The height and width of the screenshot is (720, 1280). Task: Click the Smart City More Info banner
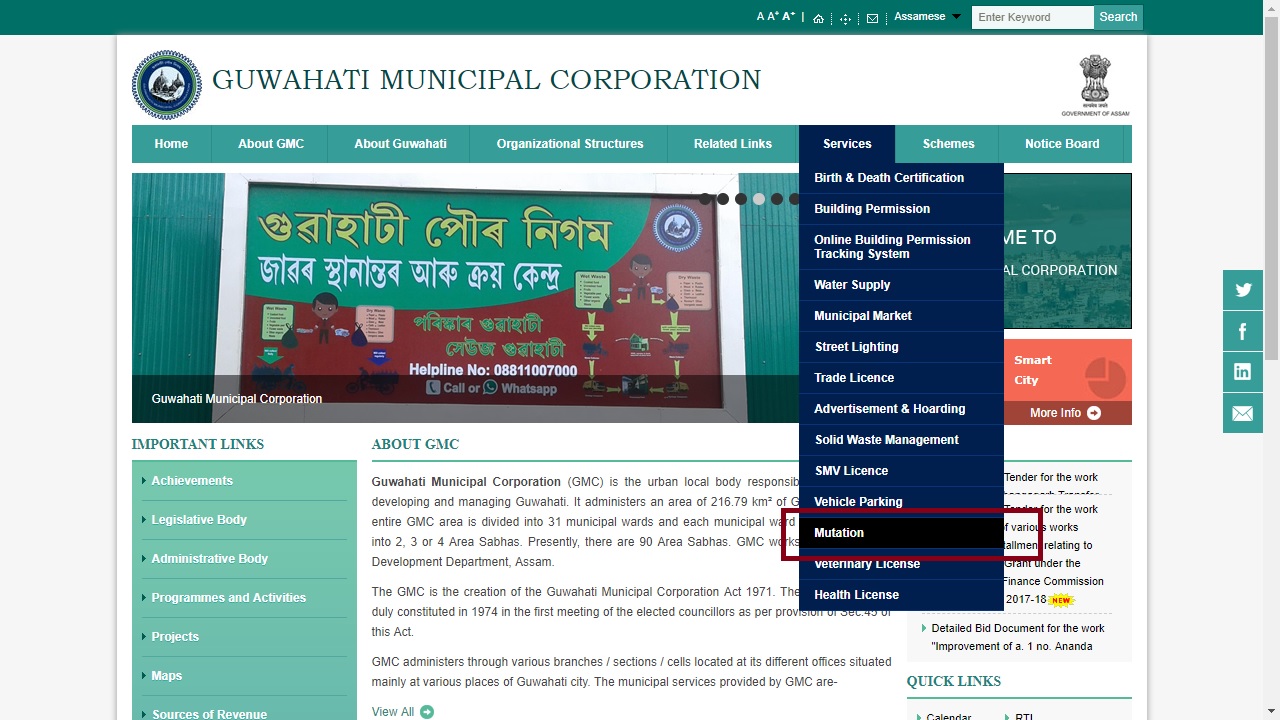coord(1066,413)
